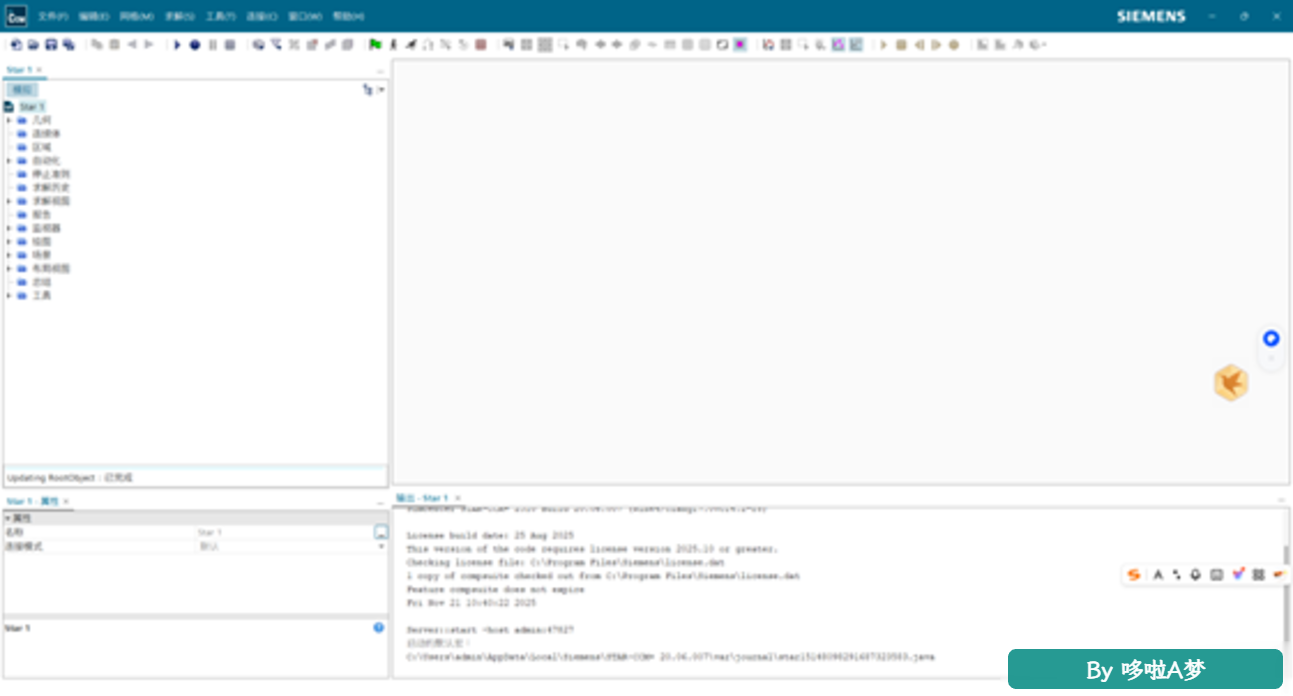Screen dimensions: 1293x696
Task: Click the single-disk Save icon
Action: (x=51, y=45)
